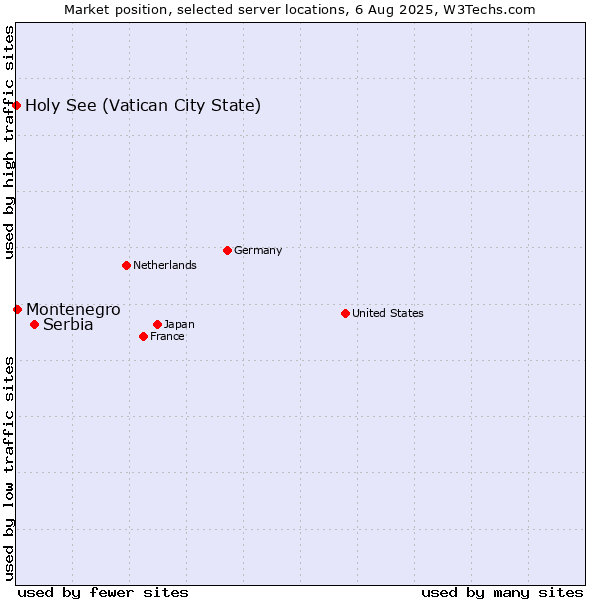This screenshot has width=600, height=600.
Task: Click the Holy See red data point
Action: [x=16, y=105]
